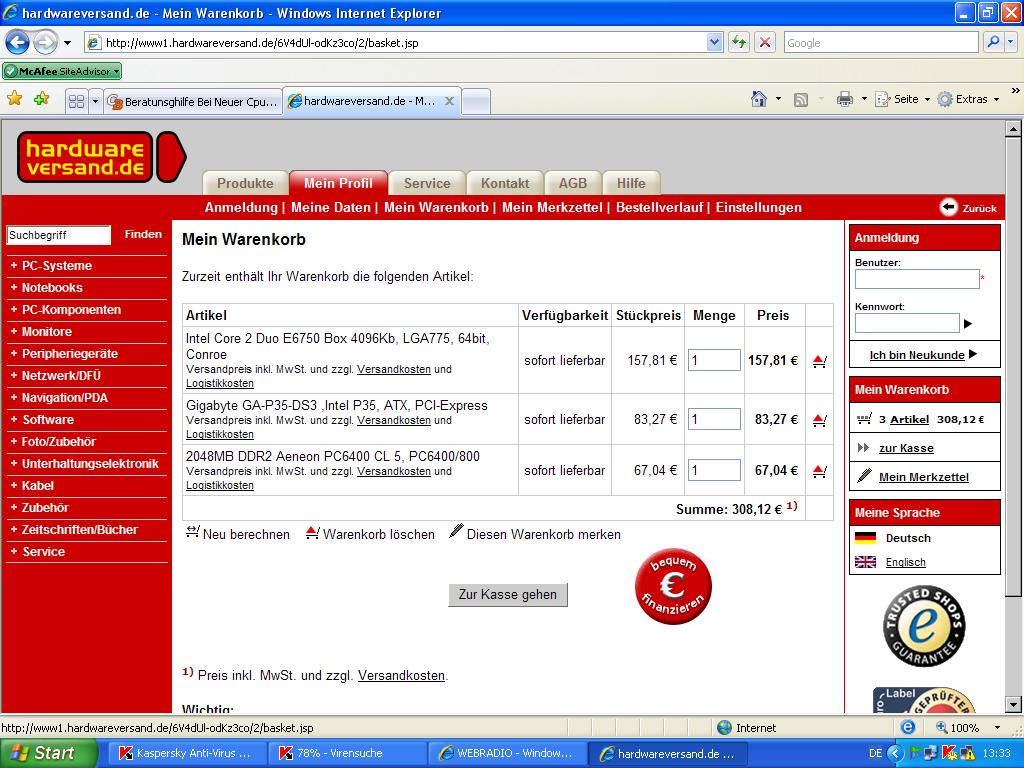Open Mein Merkzettel in the sidebar
Image resolution: width=1024 pixels, height=768 pixels.
[923, 477]
